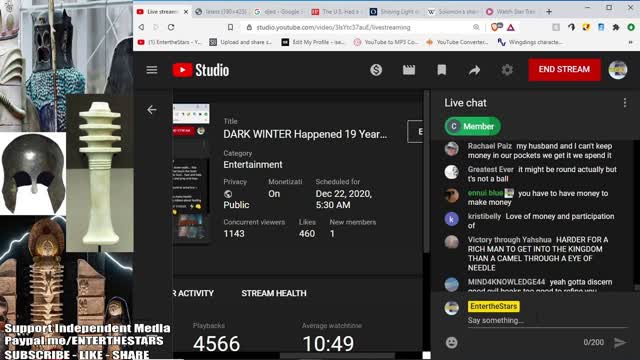This screenshot has height=360, width=640.
Task: Click the concurrent viewers count 1143
Action: pyautogui.click(x=234, y=233)
